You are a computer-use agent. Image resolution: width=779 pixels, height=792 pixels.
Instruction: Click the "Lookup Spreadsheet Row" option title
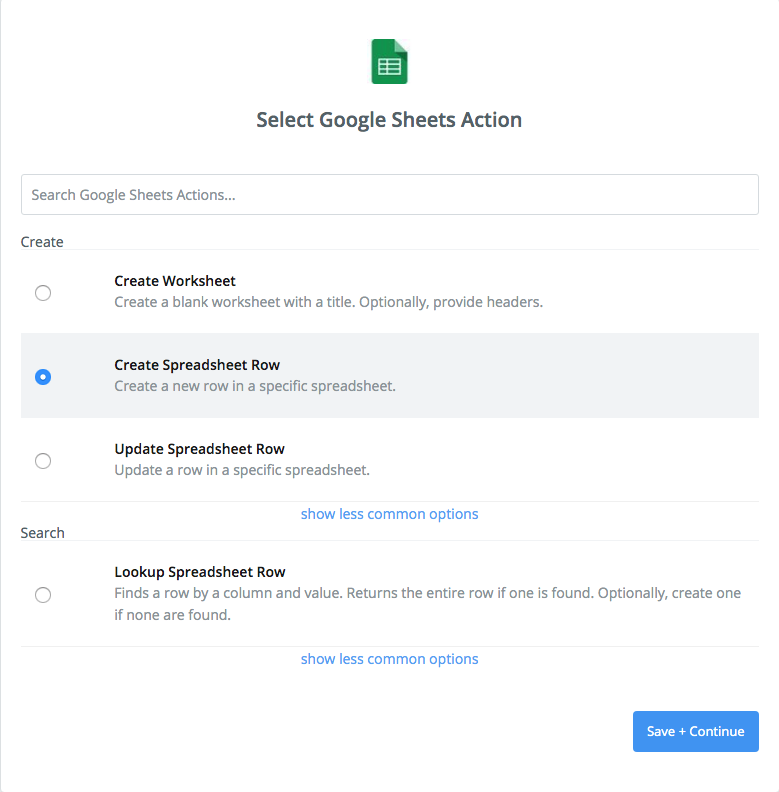200,572
